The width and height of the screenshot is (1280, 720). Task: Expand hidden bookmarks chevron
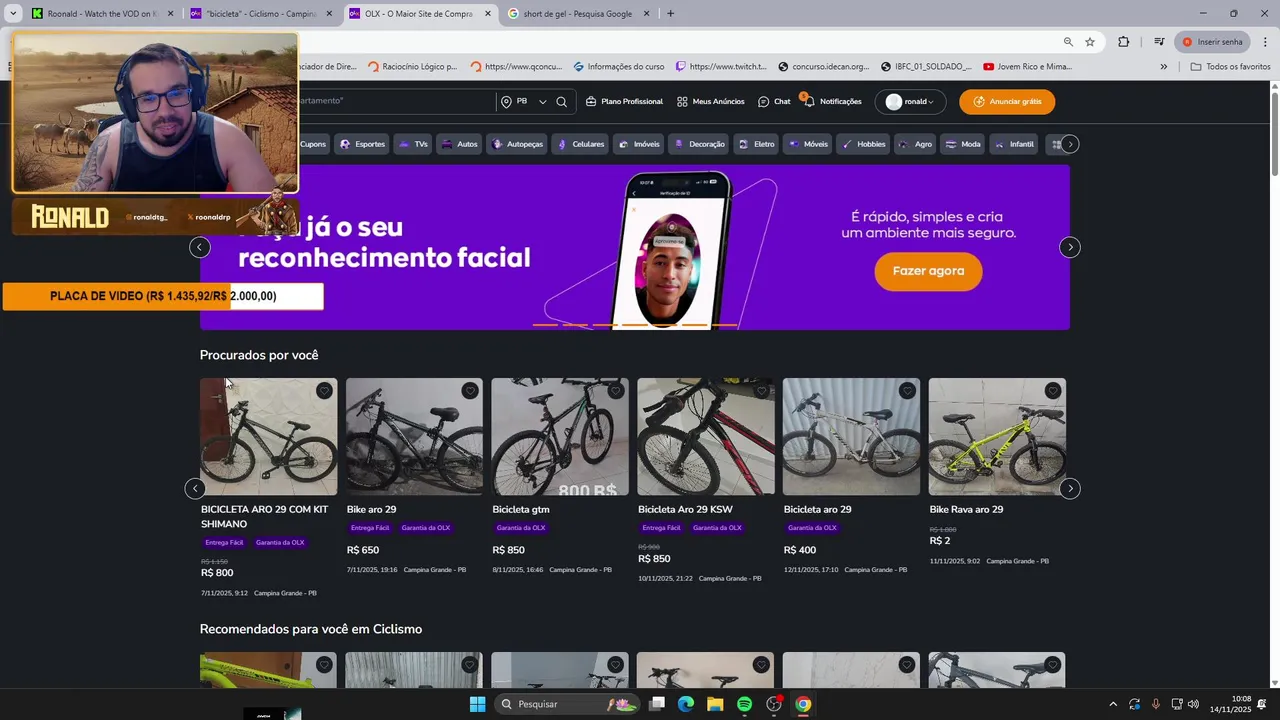click(1163, 67)
